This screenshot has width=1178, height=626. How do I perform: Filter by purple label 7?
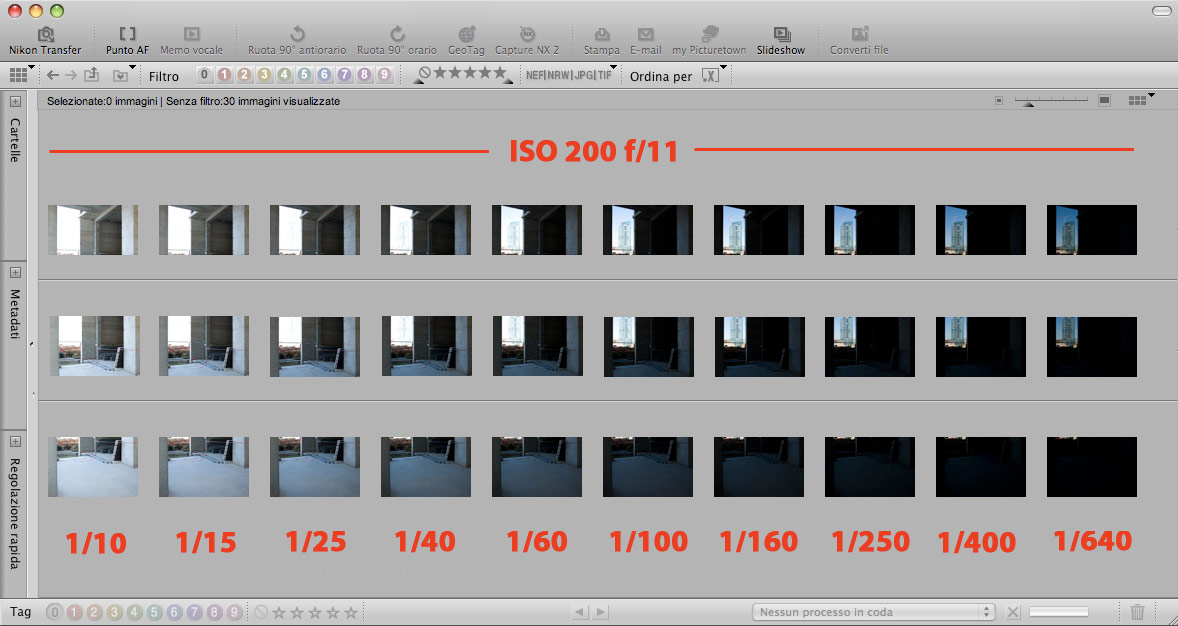(x=344, y=75)
